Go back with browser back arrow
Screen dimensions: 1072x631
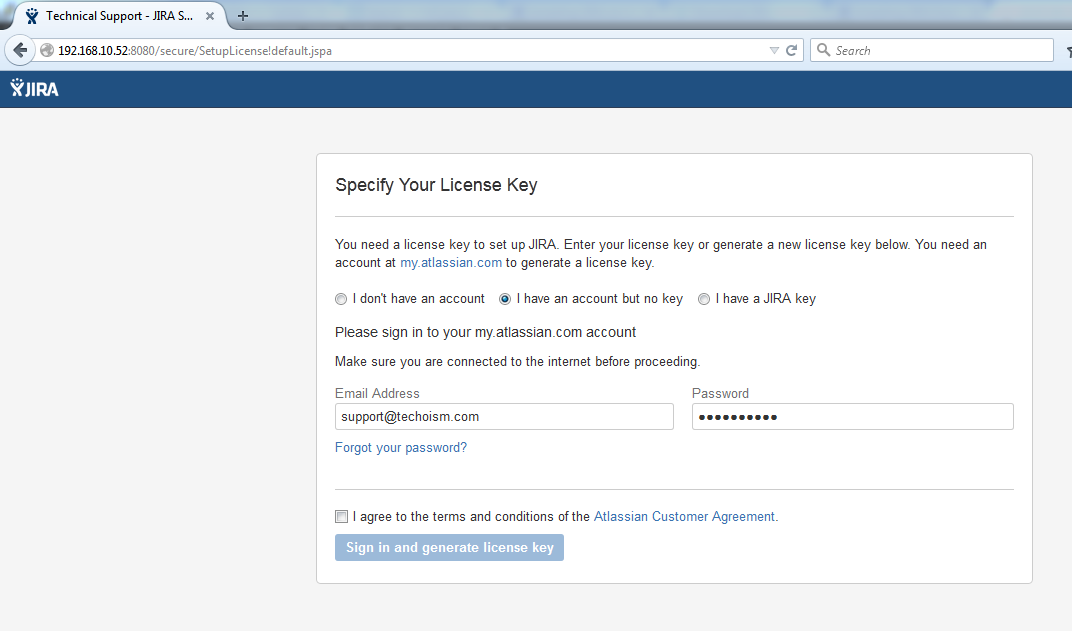pos(20,50)
